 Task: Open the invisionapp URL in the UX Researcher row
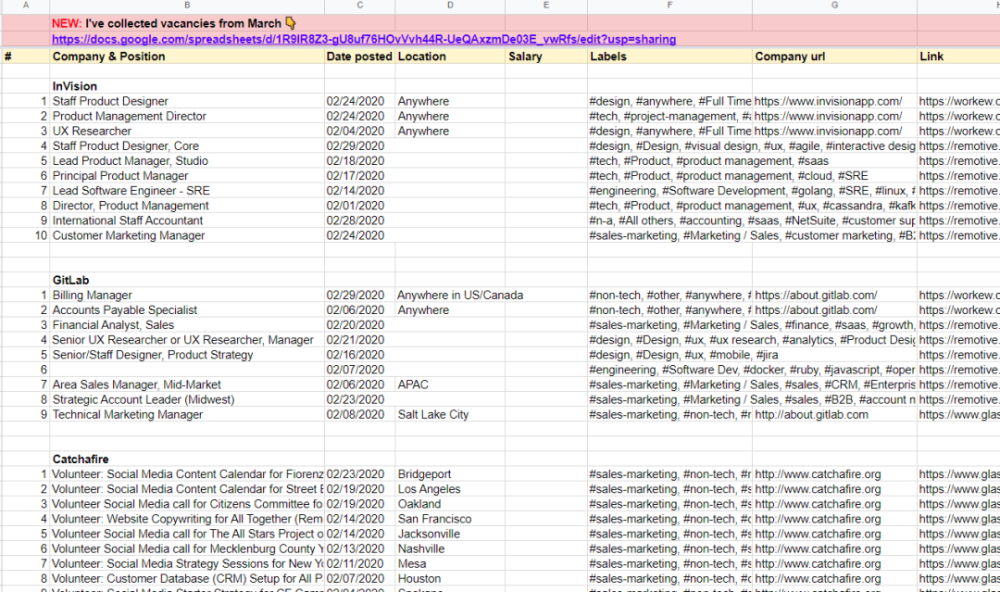click(x=828, y=131)
